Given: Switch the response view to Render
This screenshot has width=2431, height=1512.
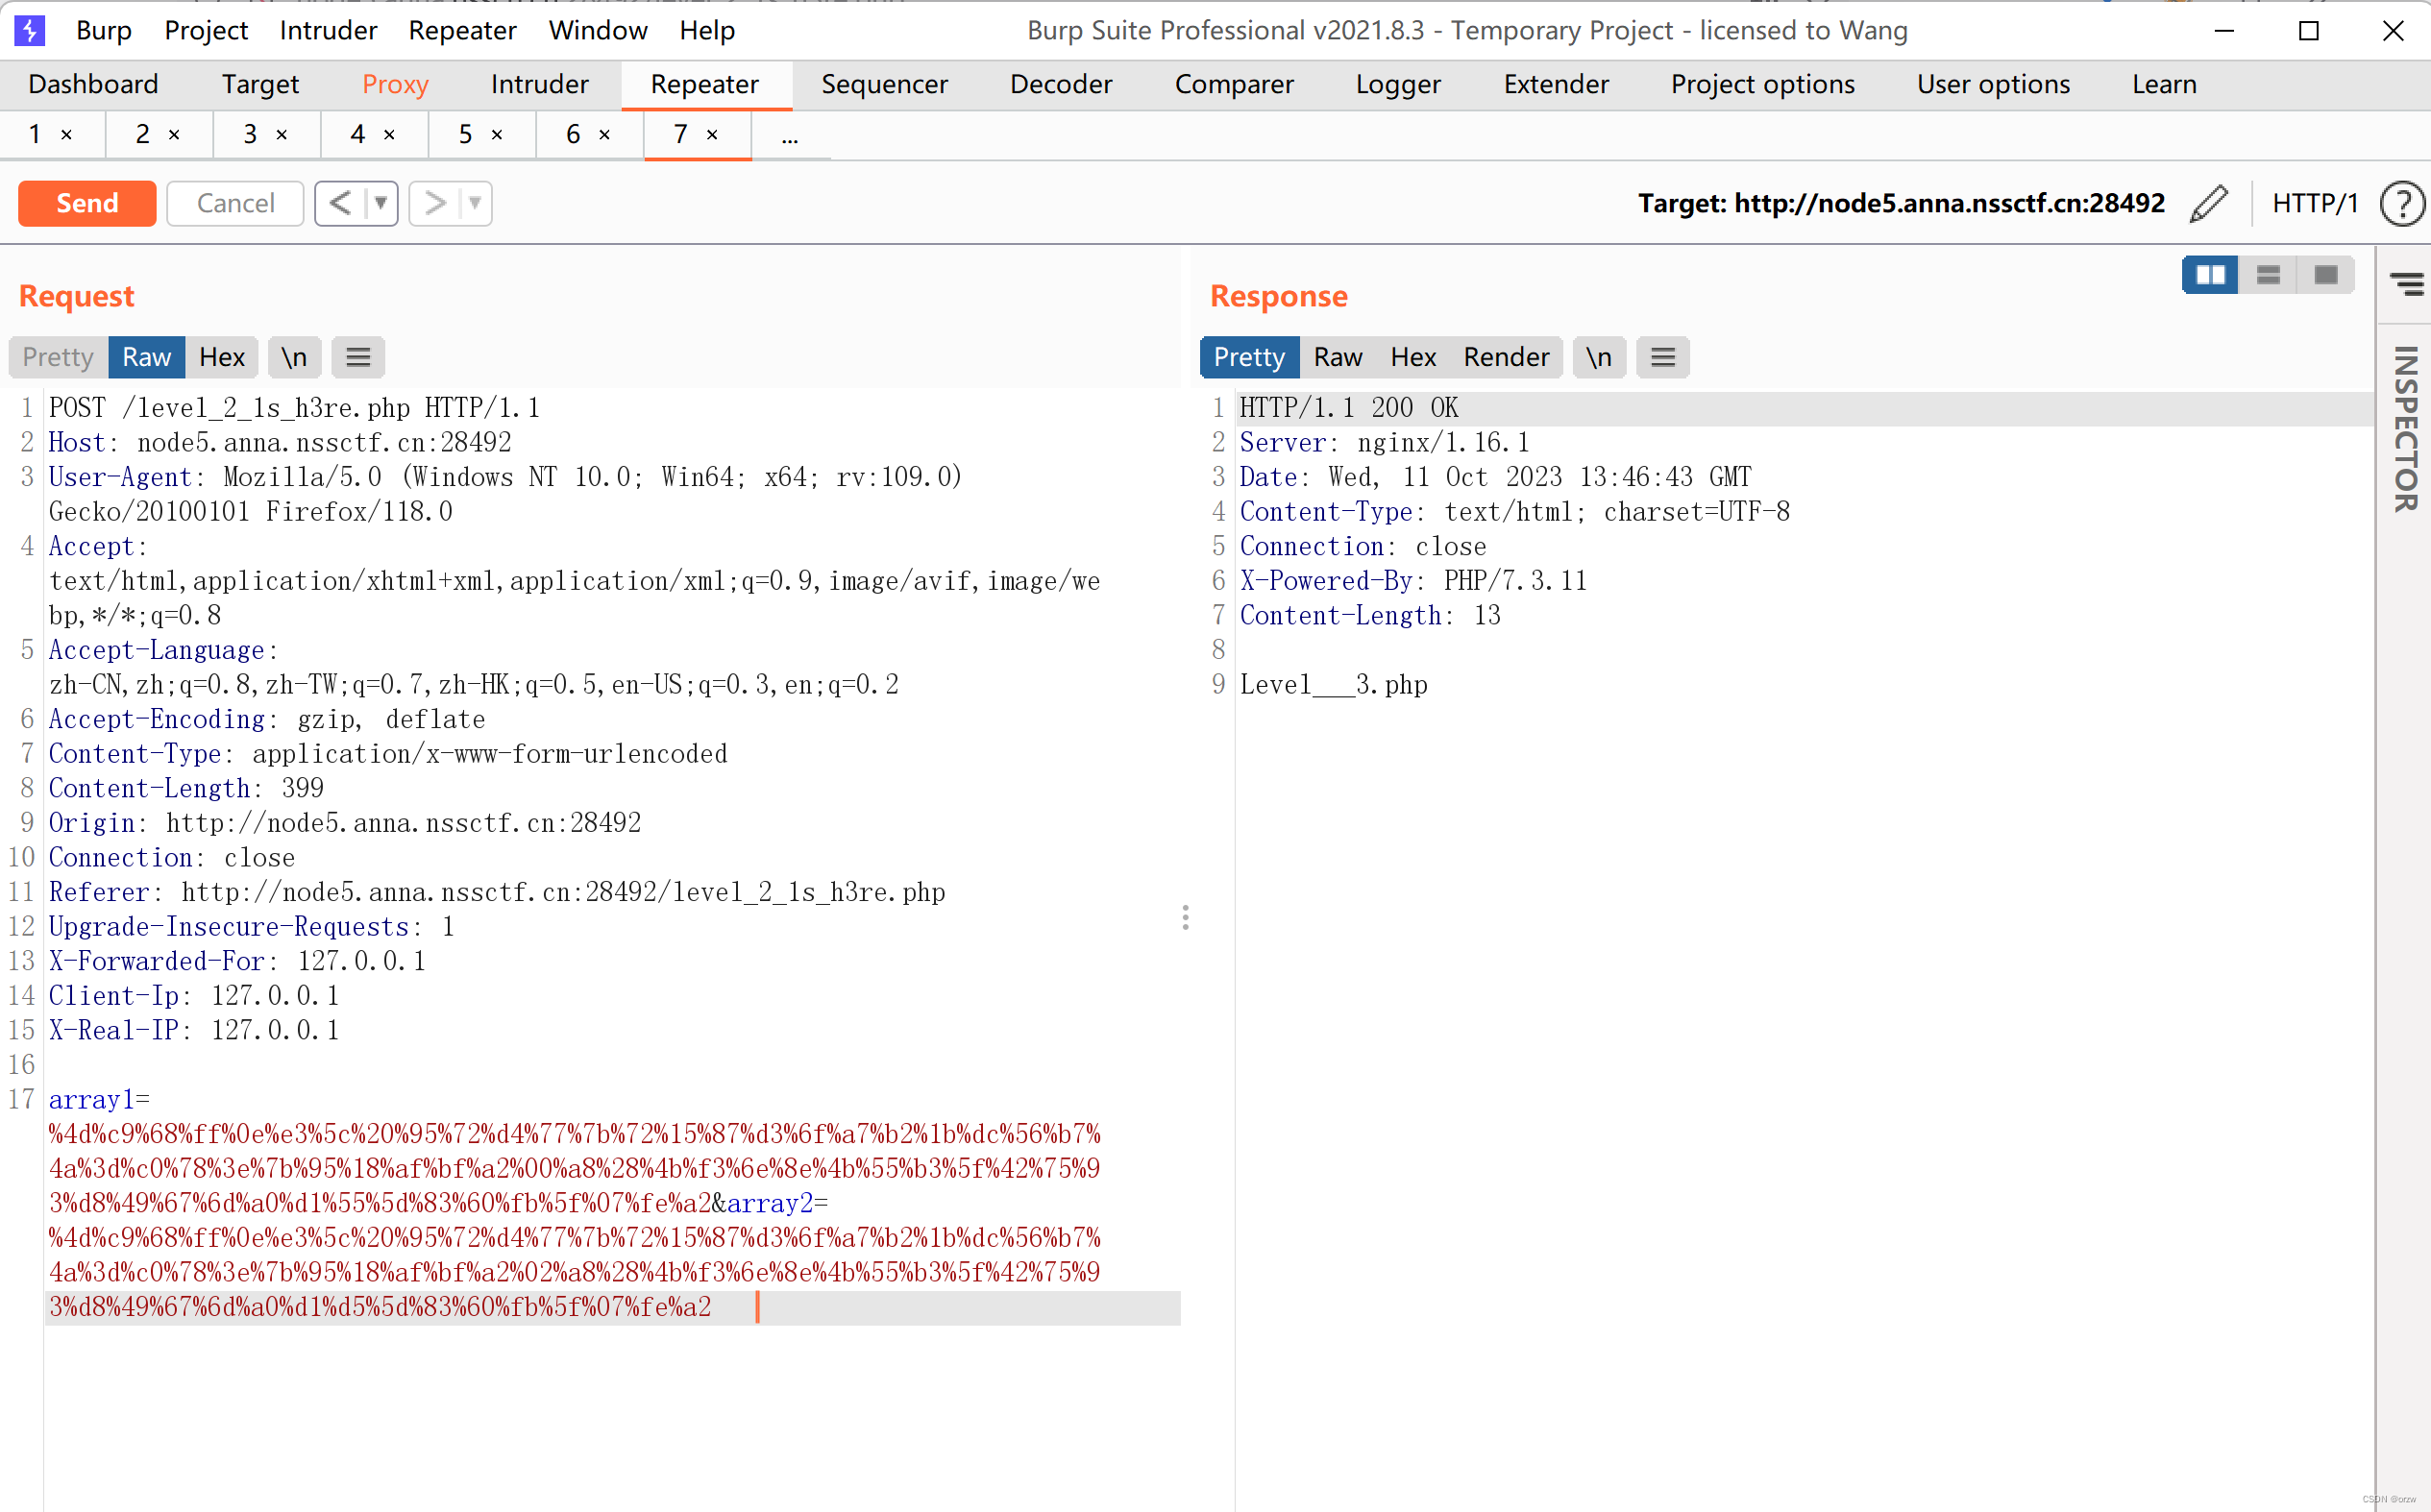Looking at the screenshot, I should [x=1505, y=357].
